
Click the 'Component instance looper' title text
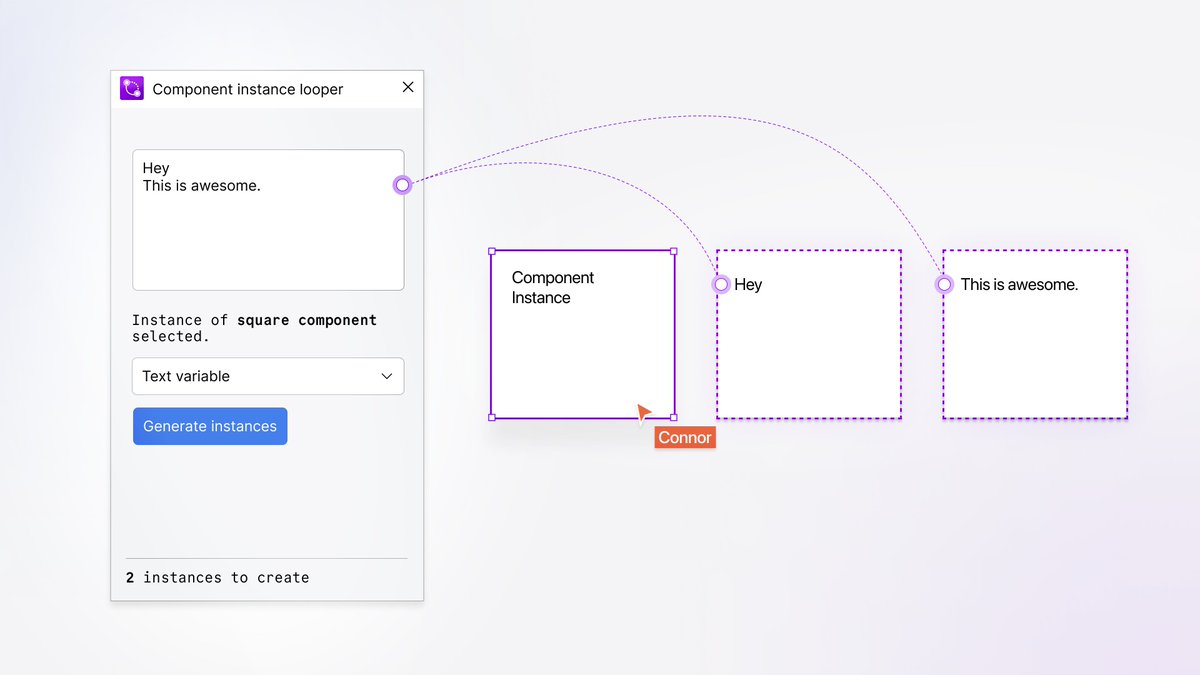click(x=248, y=89)
